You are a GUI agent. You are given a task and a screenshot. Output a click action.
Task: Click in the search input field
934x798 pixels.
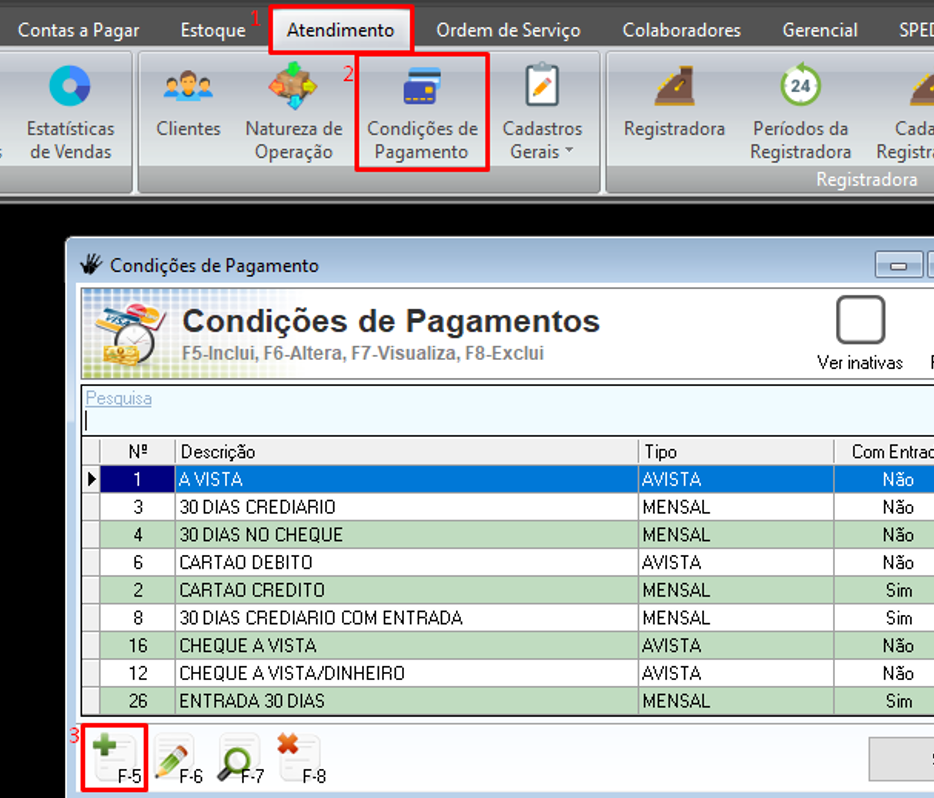coord(500,421)
